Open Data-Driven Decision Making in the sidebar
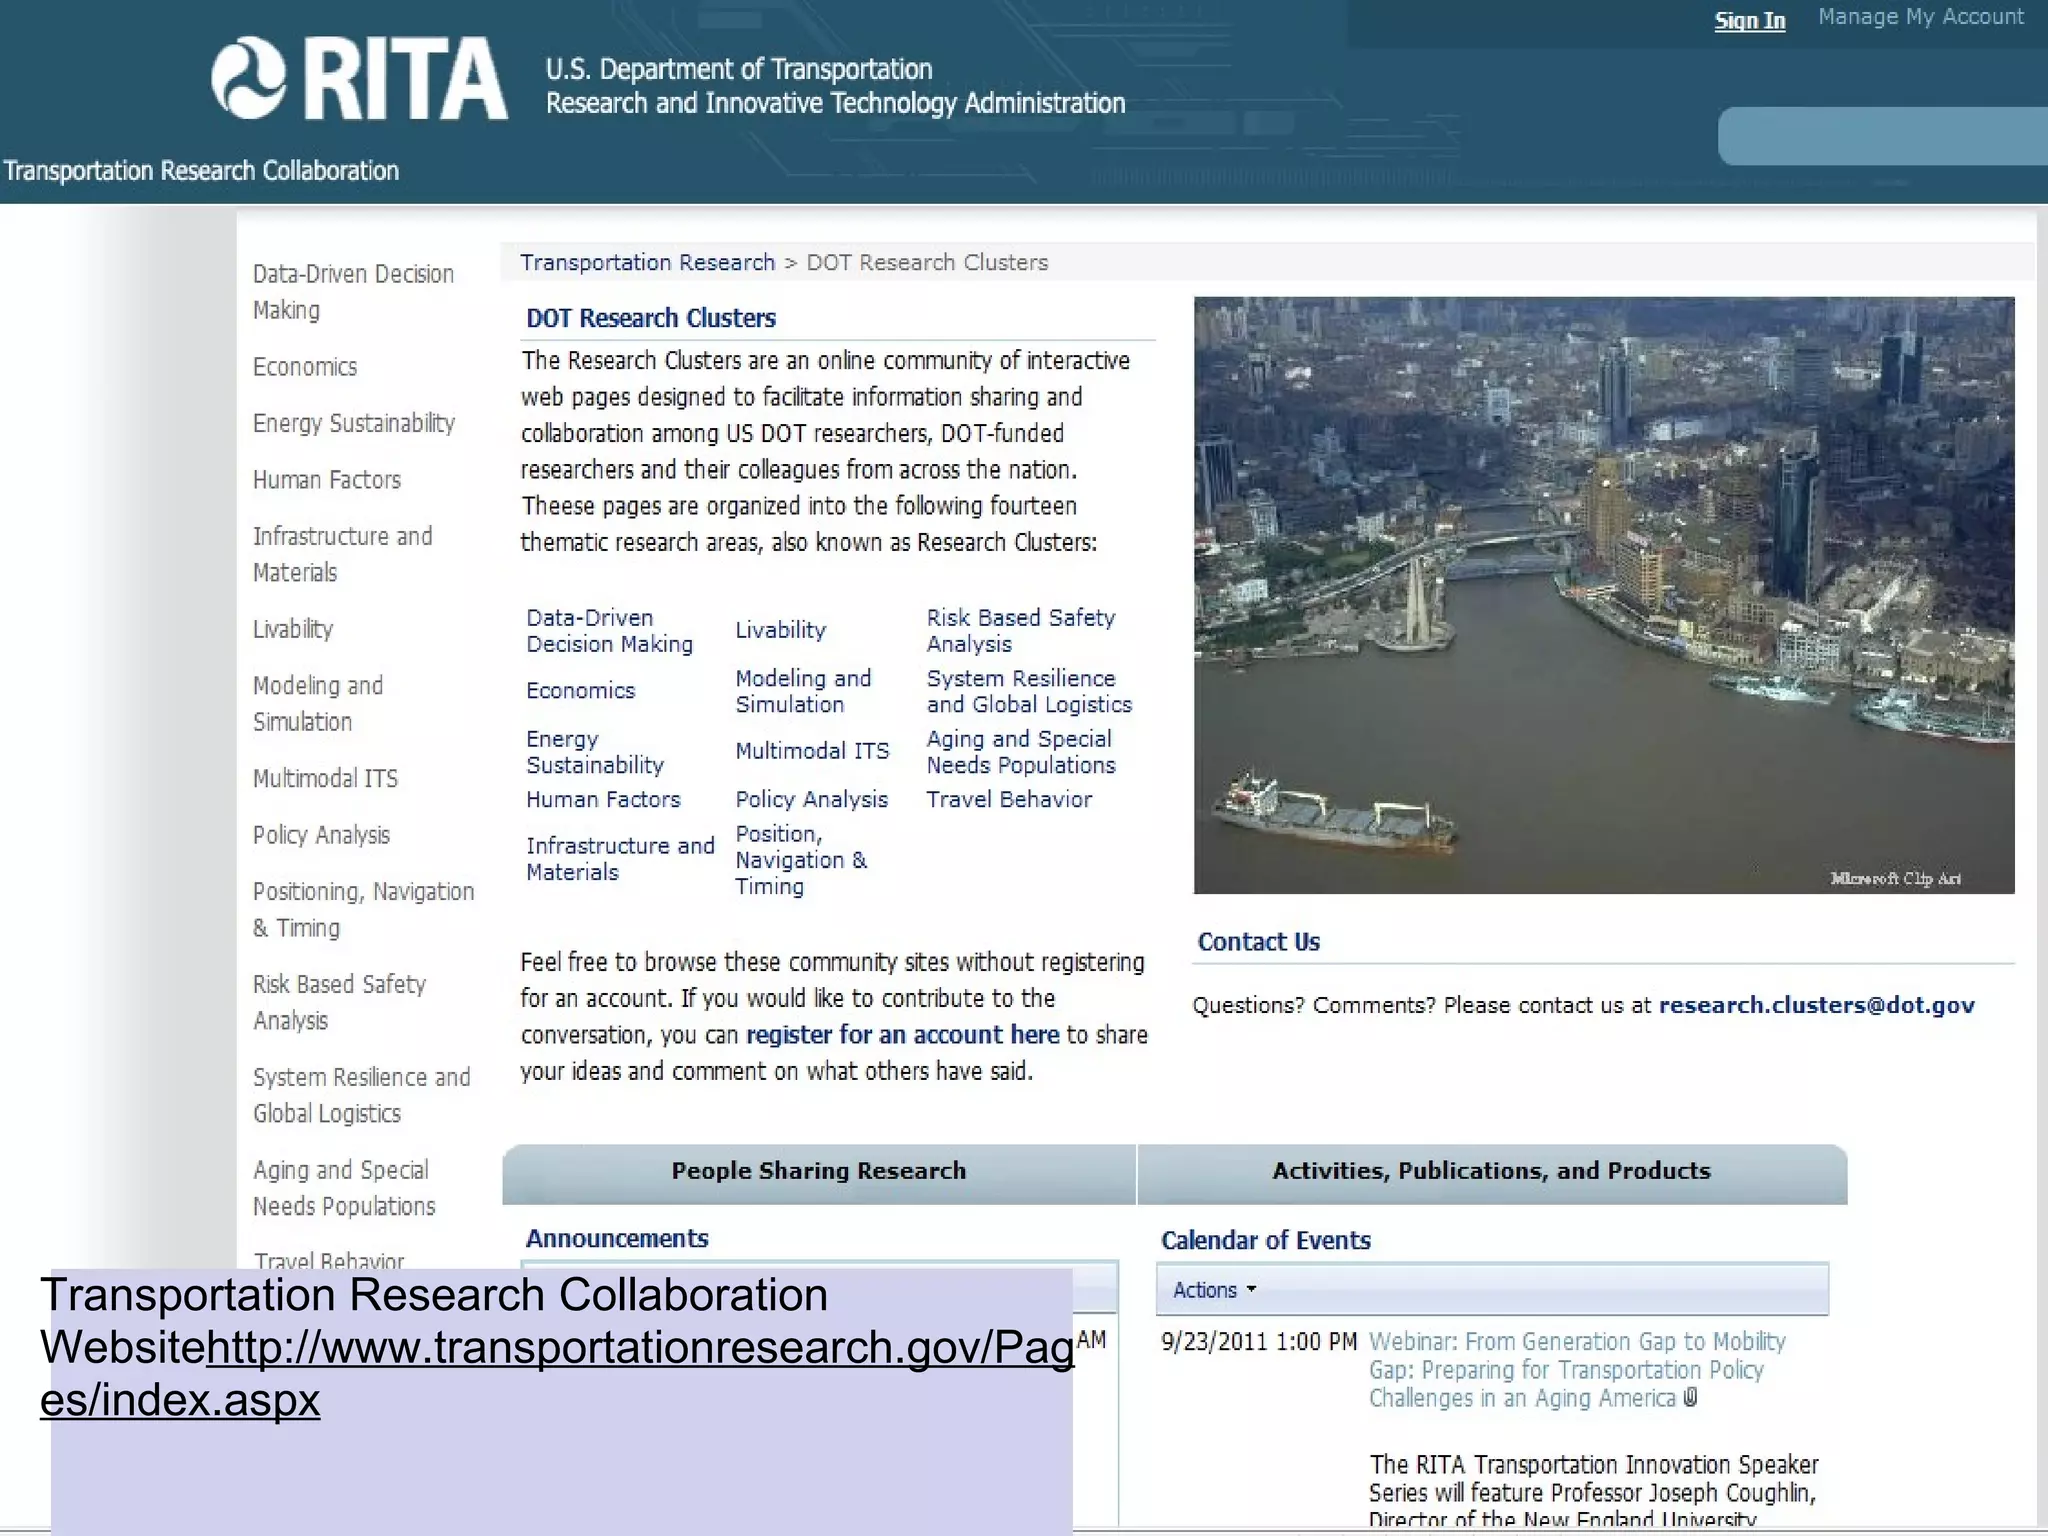The height and width of the screenshot is (1536, 2048). (x=353, y=292)
